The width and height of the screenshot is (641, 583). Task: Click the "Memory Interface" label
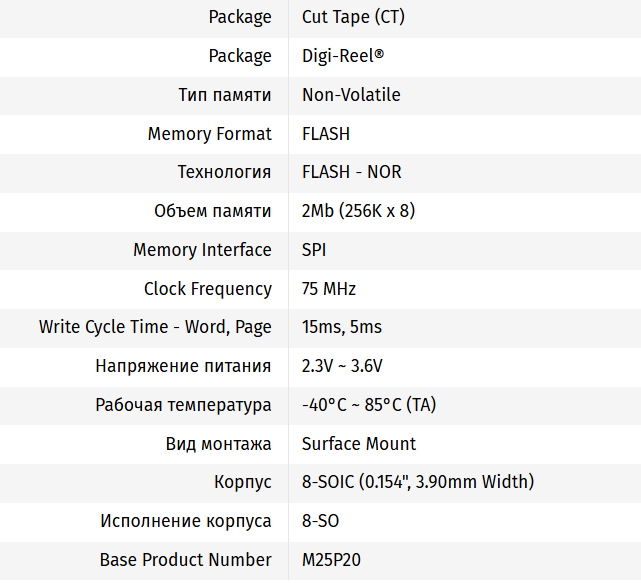click(x=202, y=250)
